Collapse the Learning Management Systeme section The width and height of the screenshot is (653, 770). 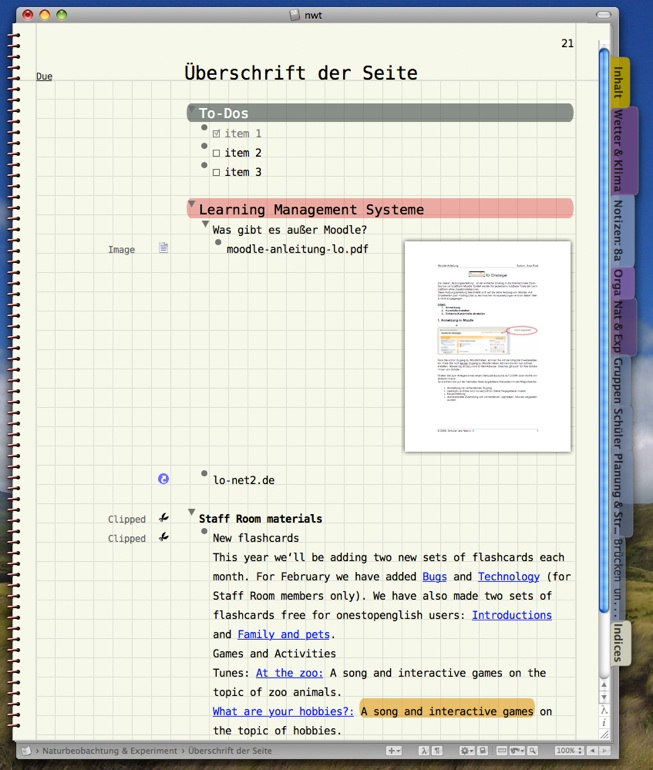[x=191, y=203]
